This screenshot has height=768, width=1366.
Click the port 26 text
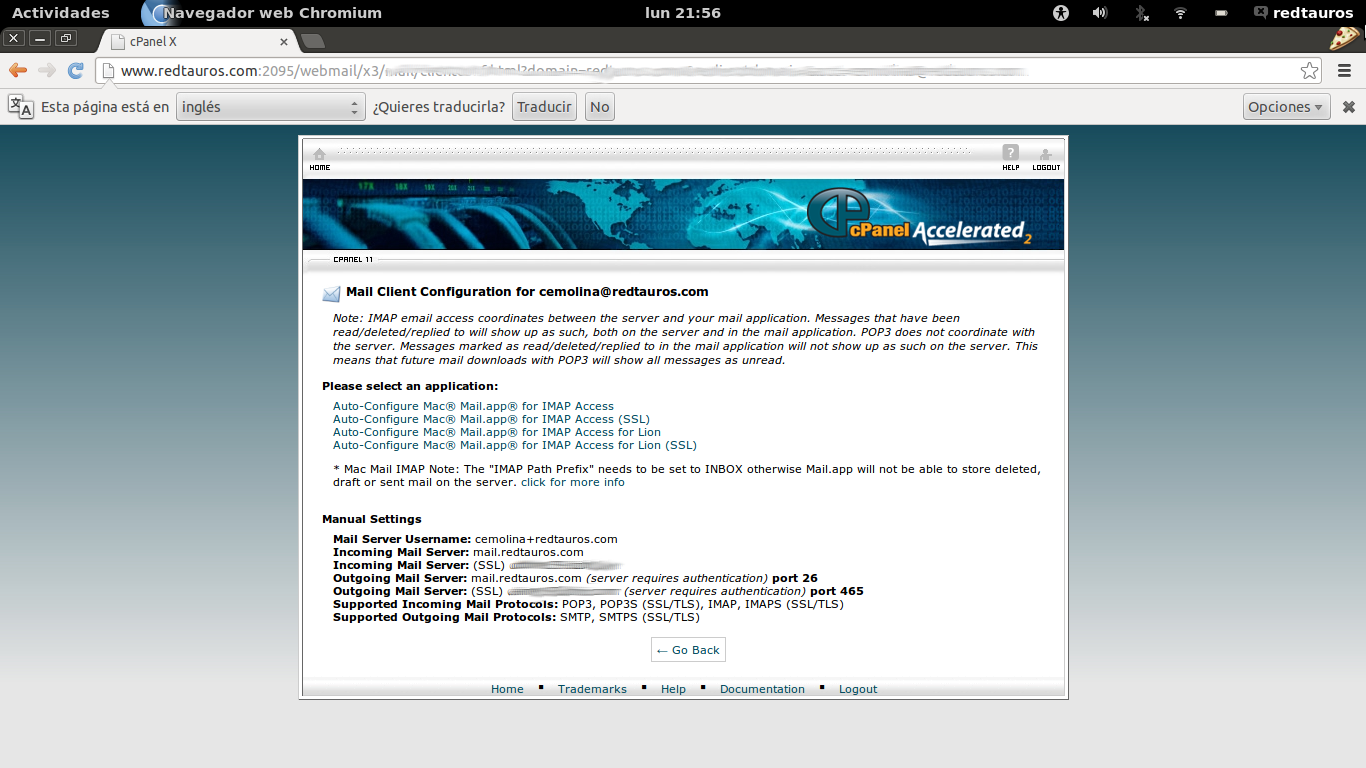tap(795, 578)
